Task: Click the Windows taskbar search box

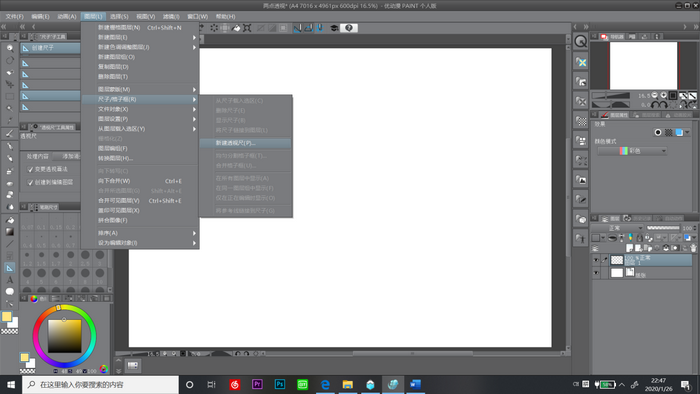Action: click(100, 384)
